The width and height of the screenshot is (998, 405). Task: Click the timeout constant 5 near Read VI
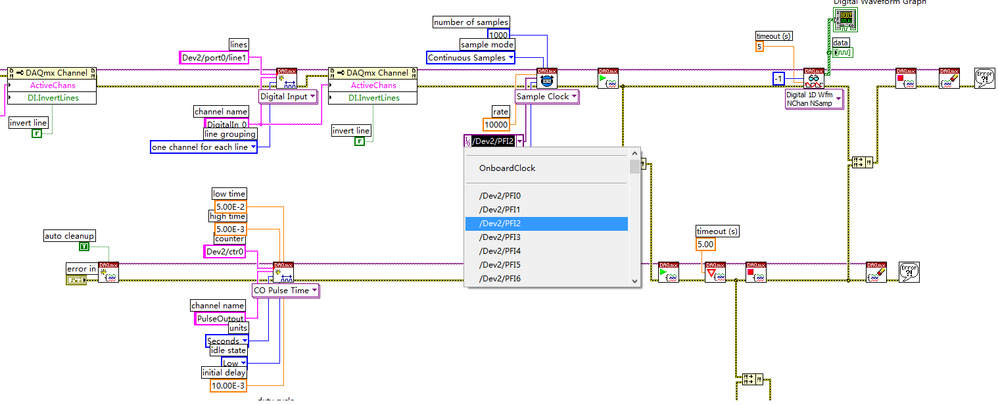759,47
